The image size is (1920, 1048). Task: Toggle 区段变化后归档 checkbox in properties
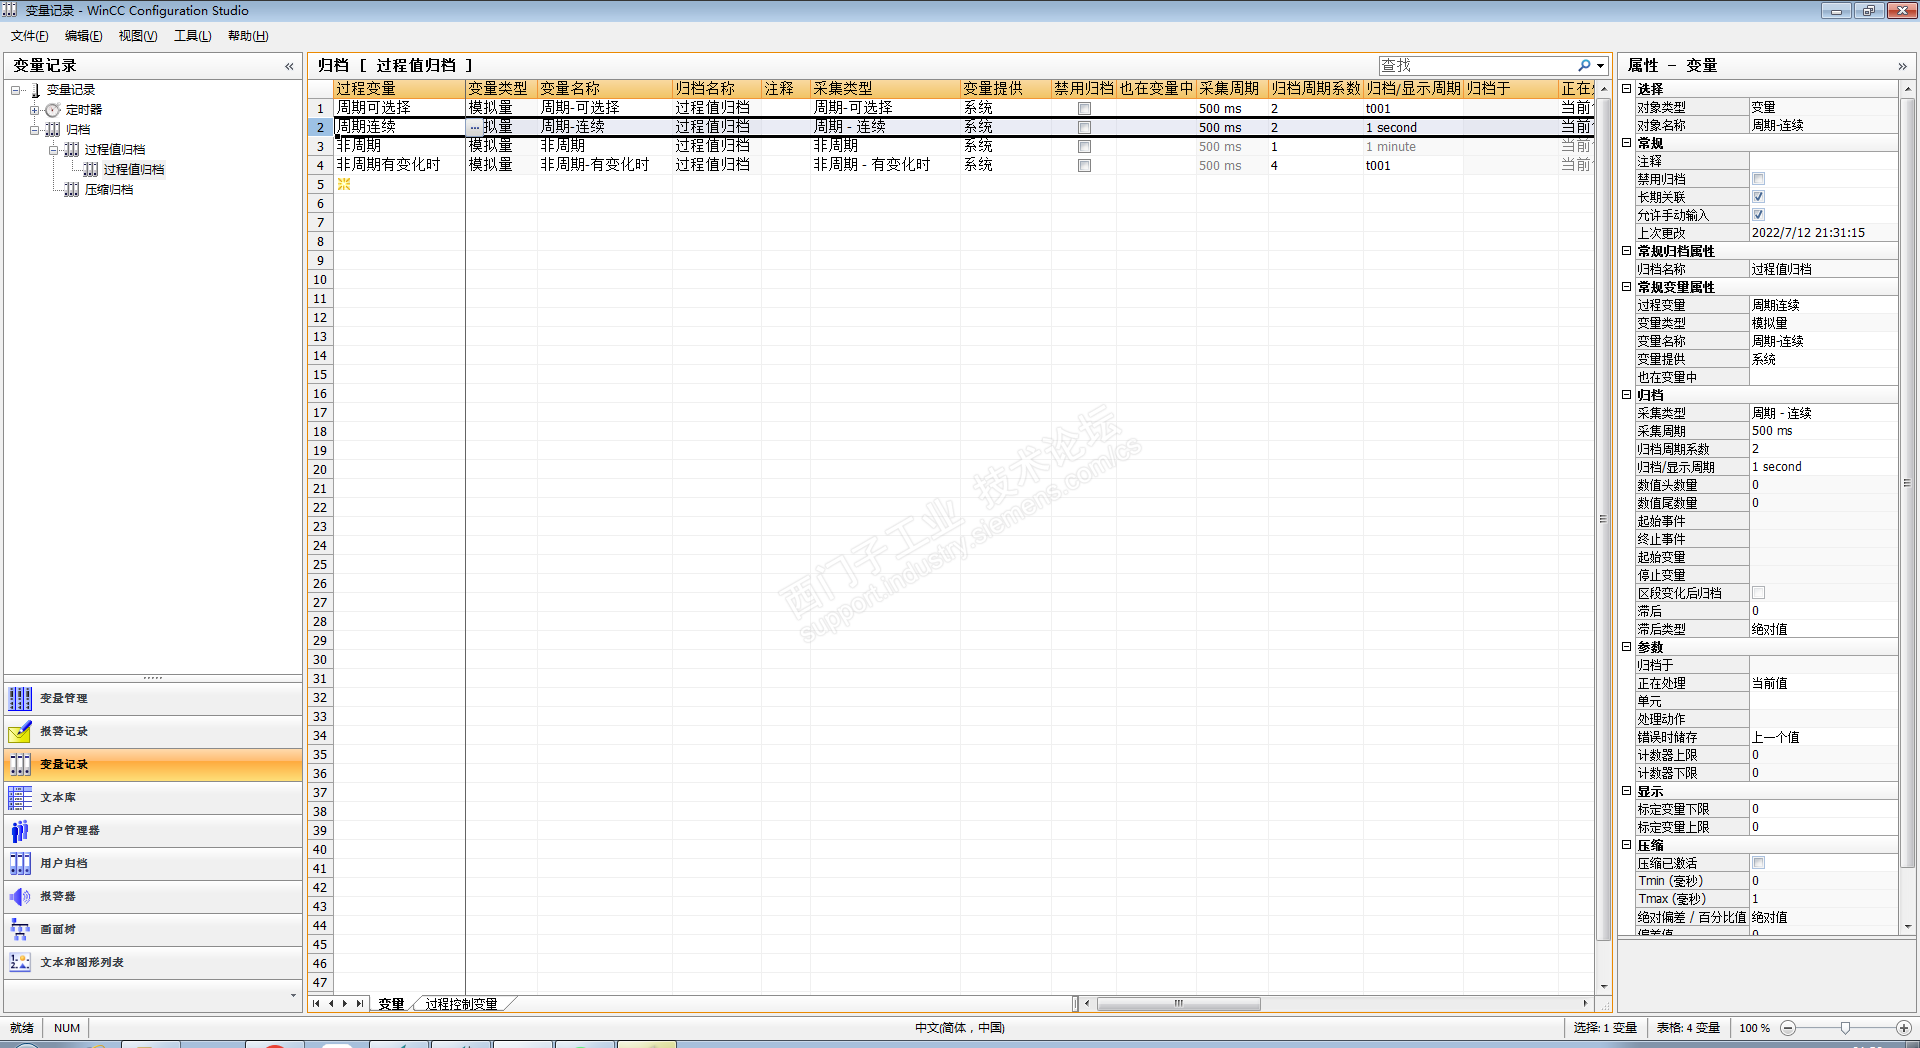click(x=1758, y=593)
